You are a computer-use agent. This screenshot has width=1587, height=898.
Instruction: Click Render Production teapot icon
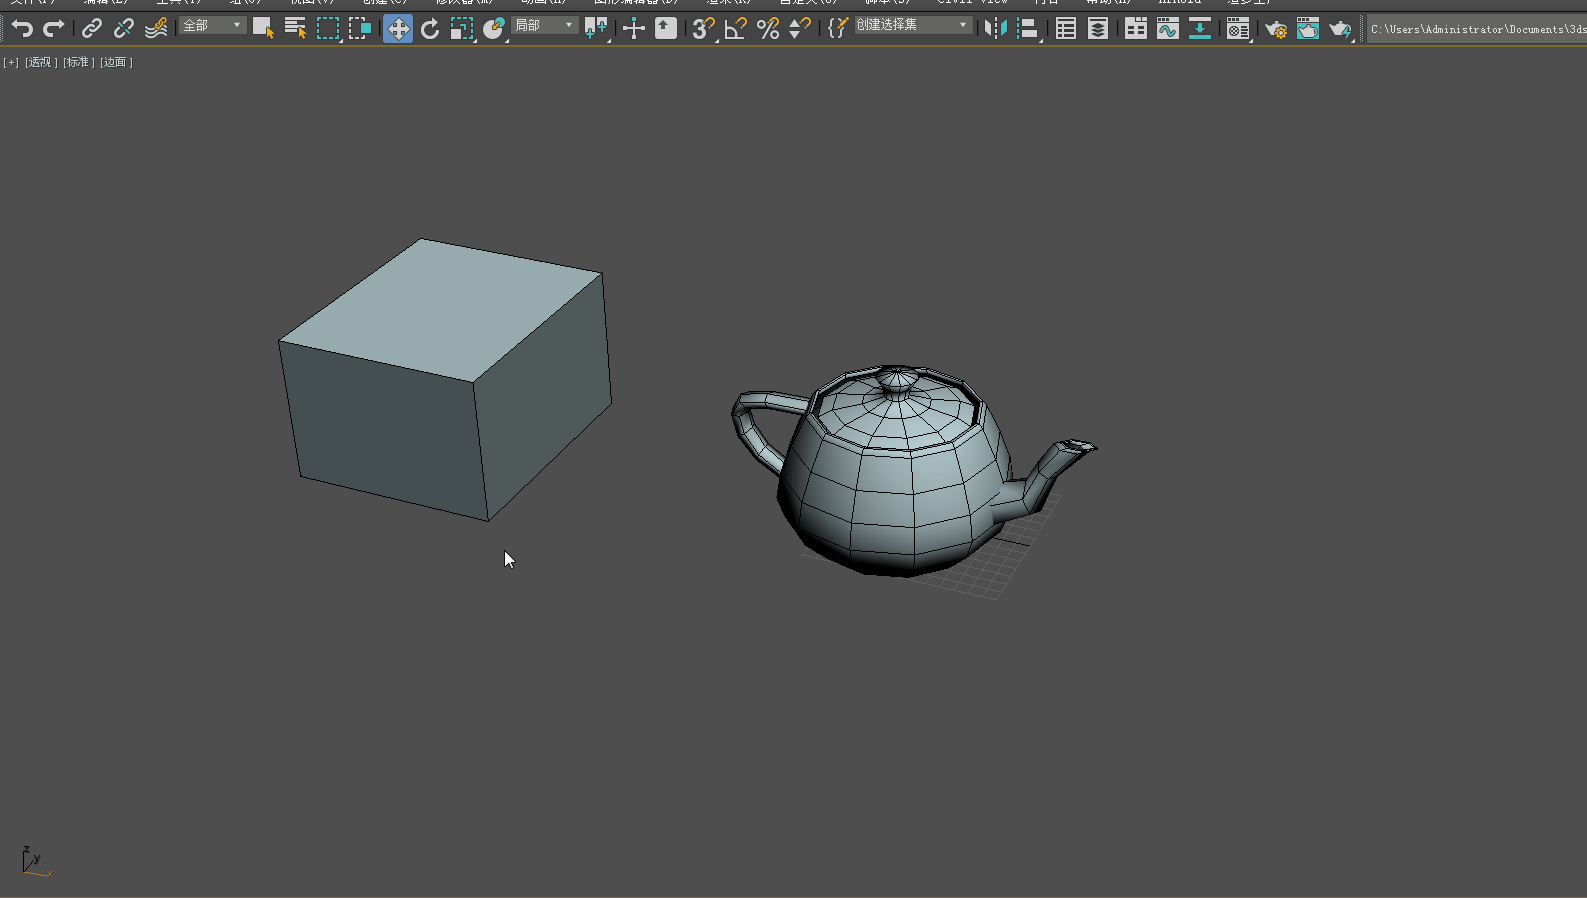click(x=1340, y=29)
